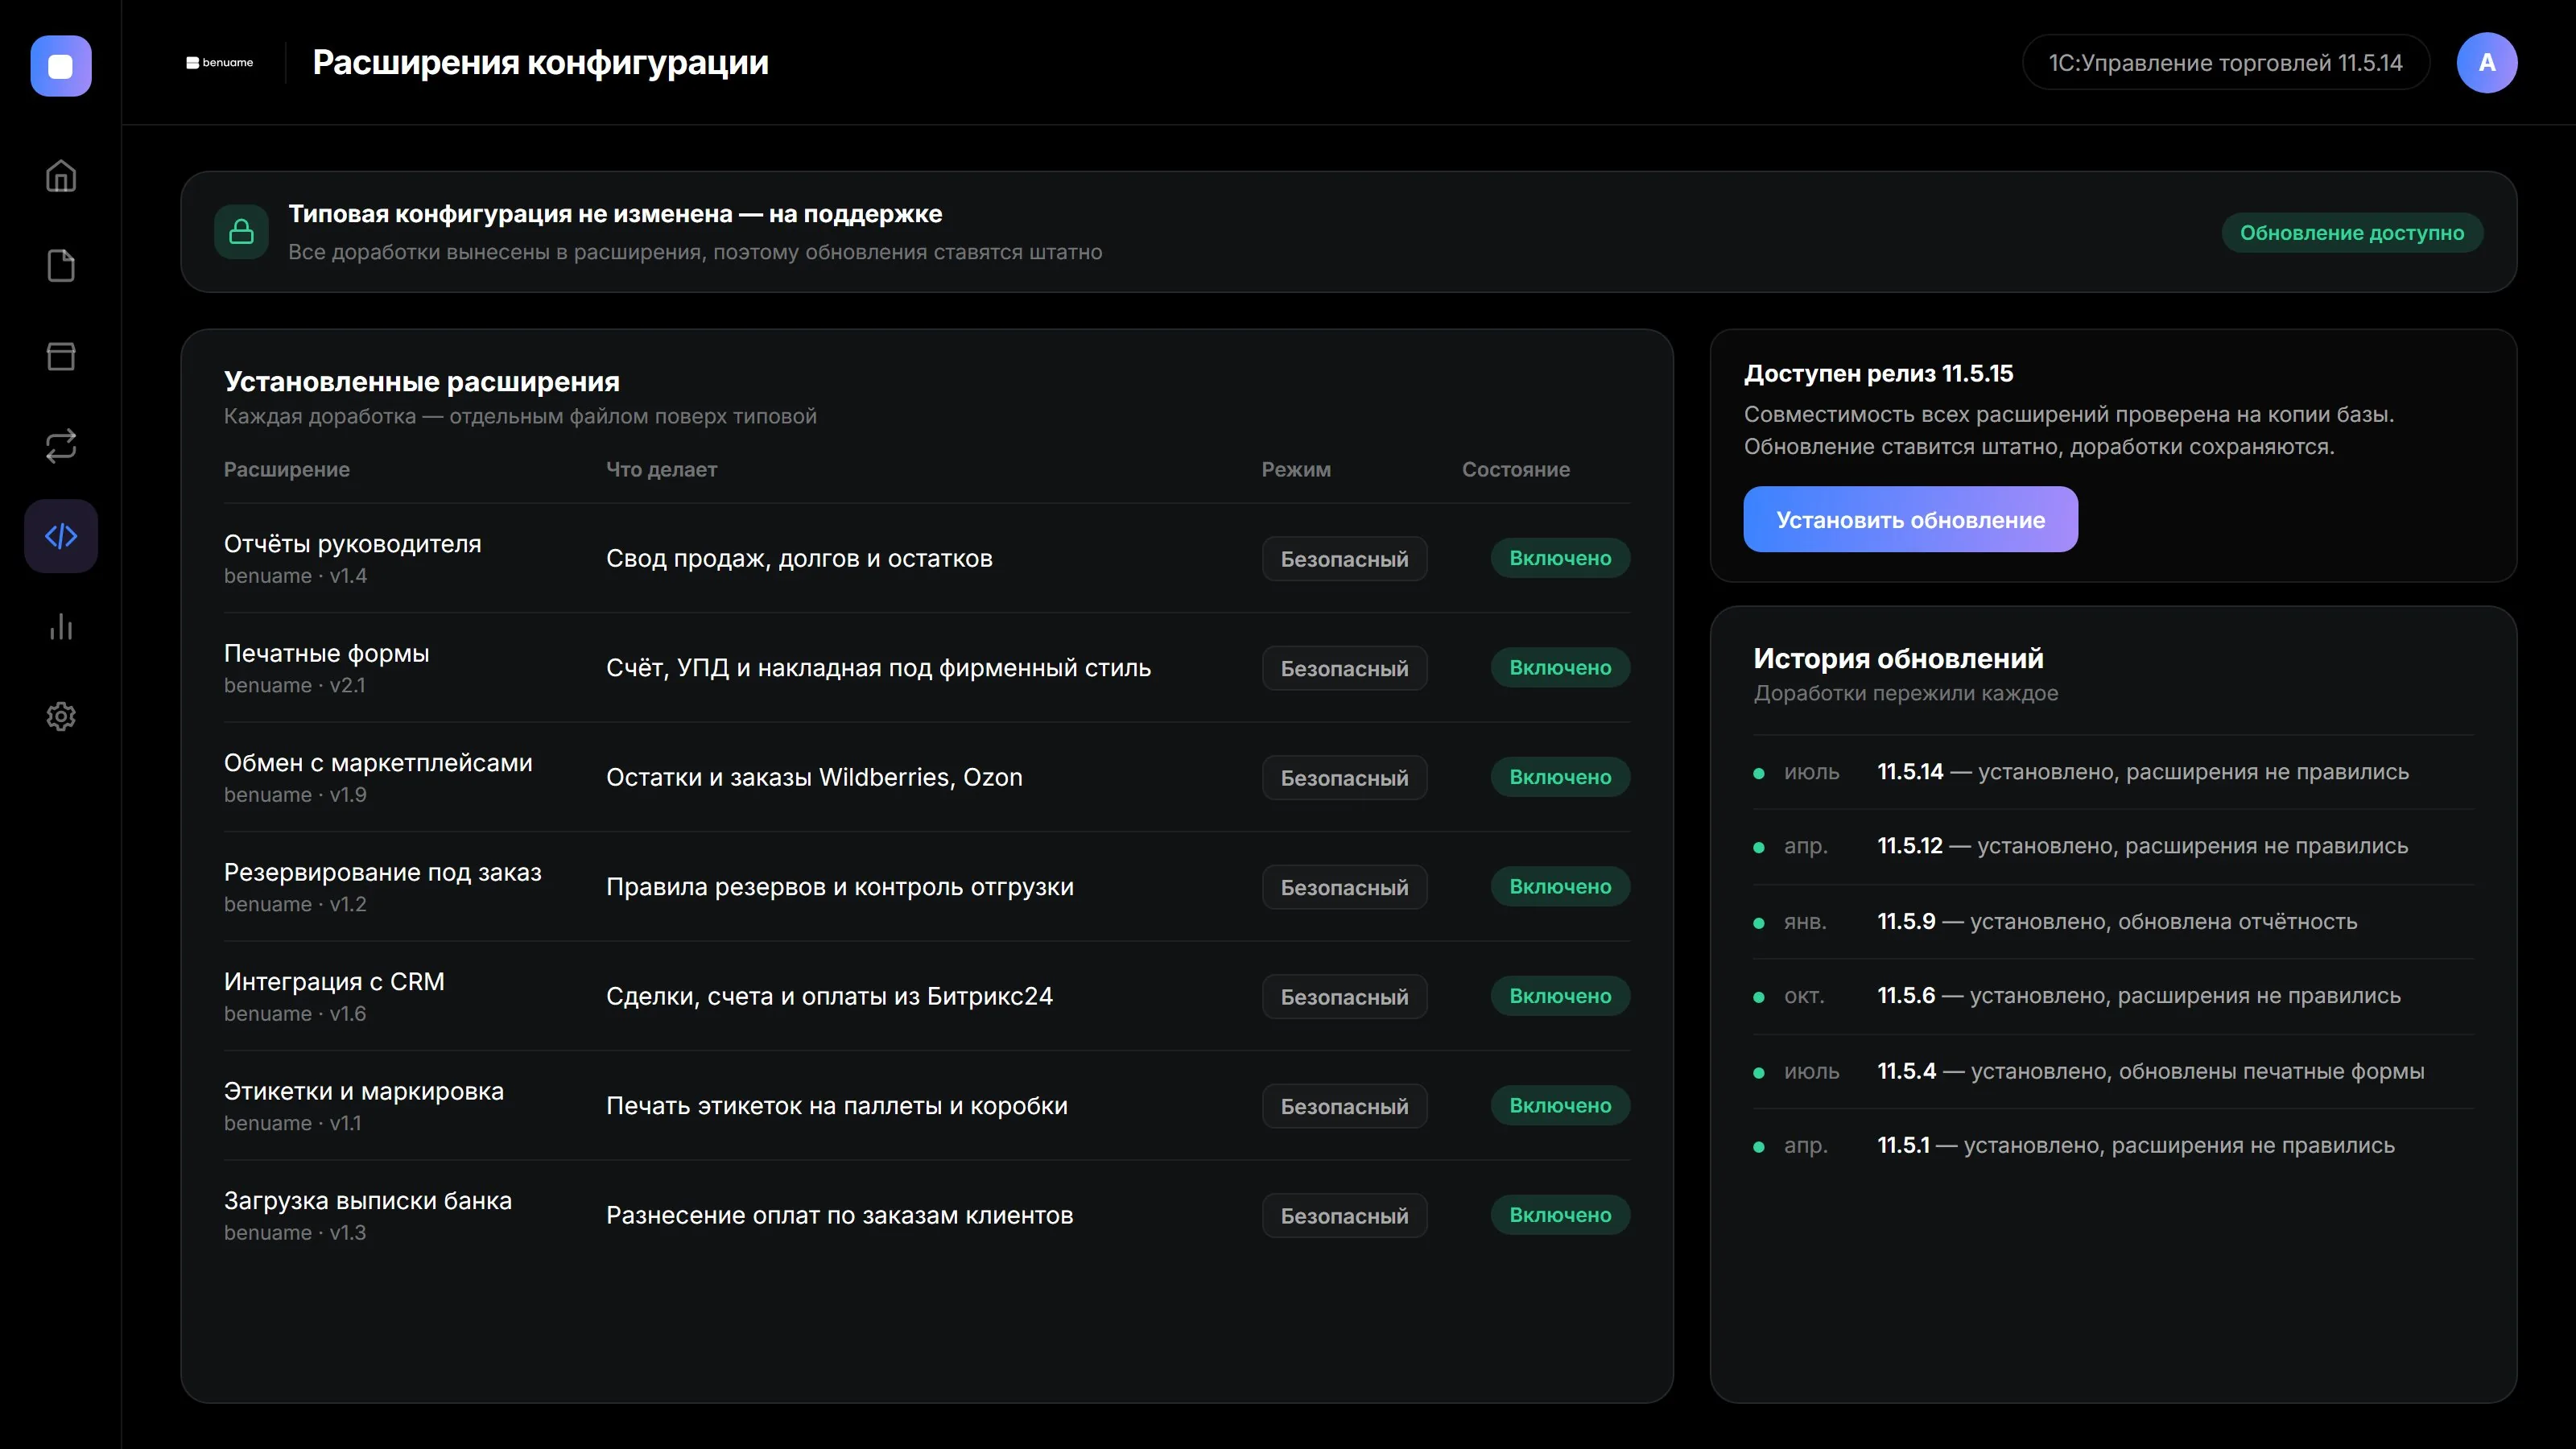Click the Состояние column header
This screenshot has width=2576, height=1449.
tap(1515, 469)
